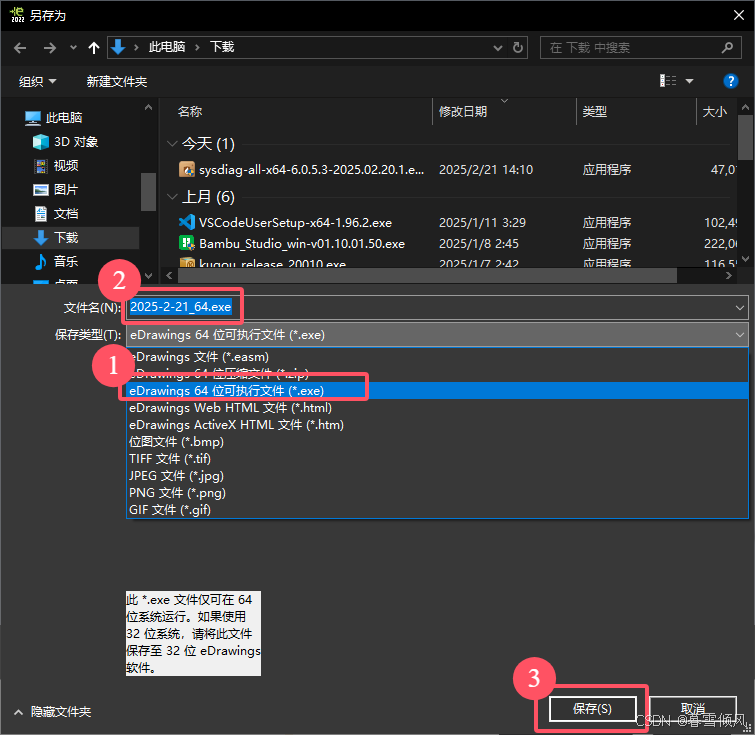
Task: Select 下载 in address breadcrumb
Action: click(222, 47)
